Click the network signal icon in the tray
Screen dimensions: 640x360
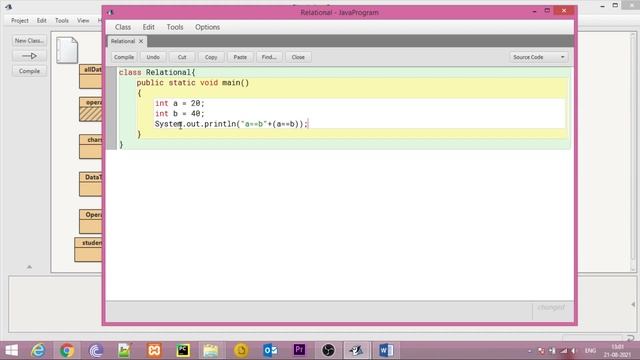click(564, 351)
